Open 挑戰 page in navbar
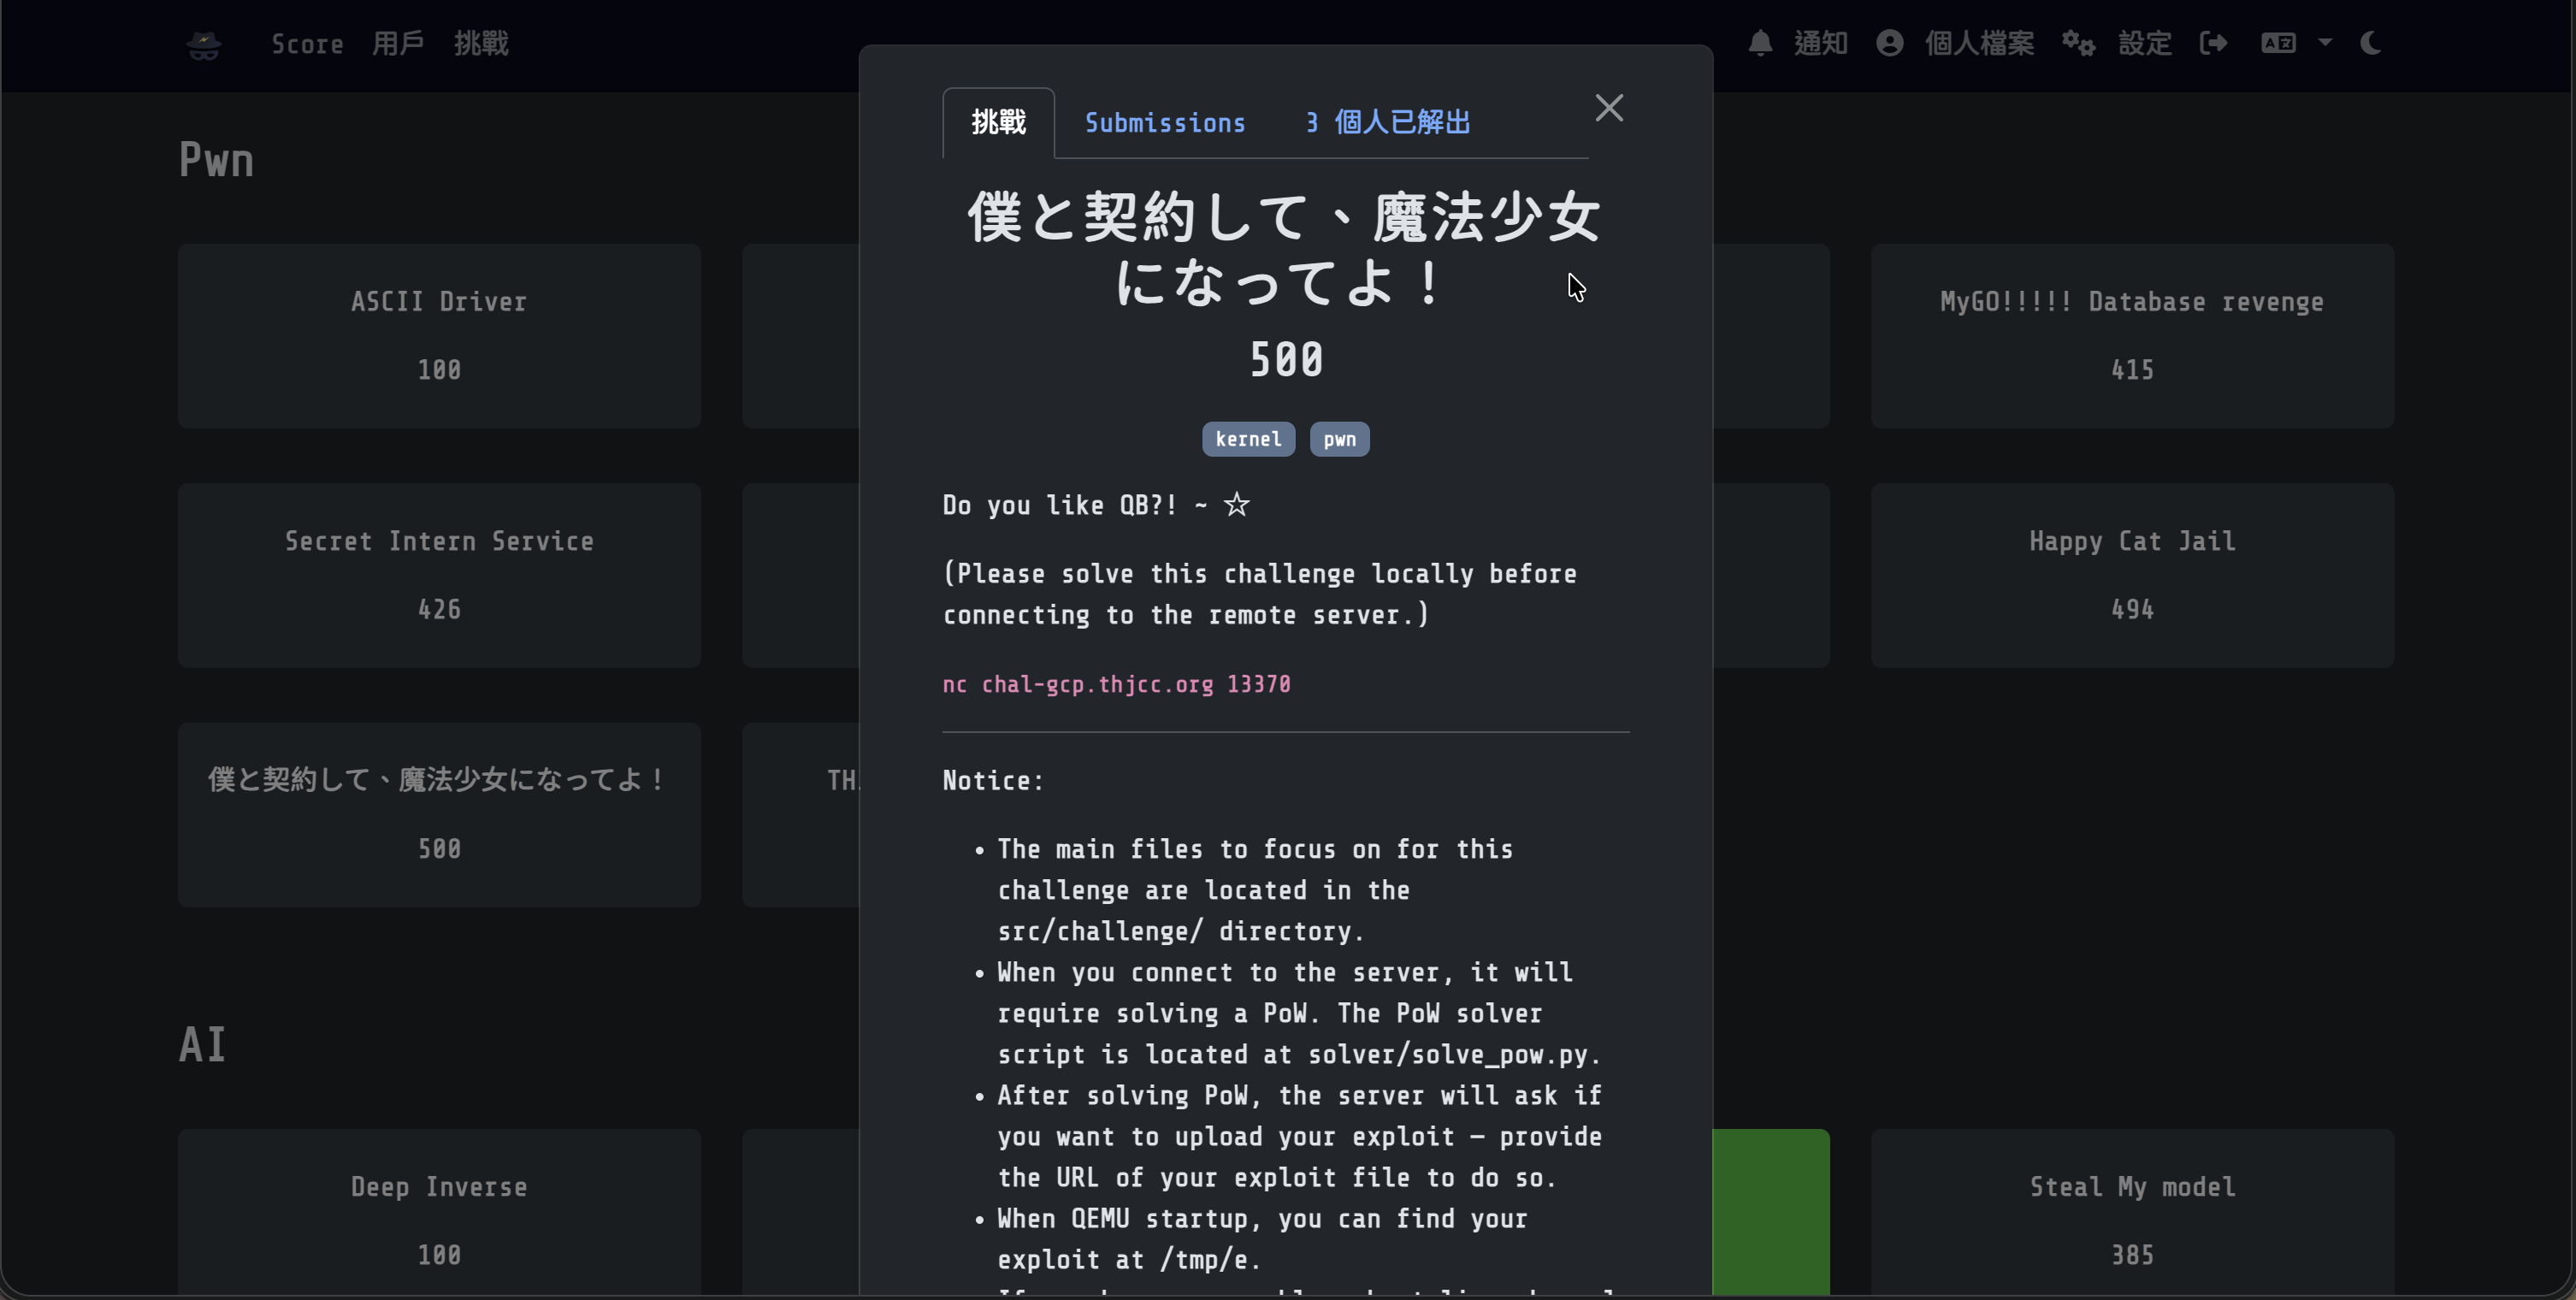 [481, 44]
